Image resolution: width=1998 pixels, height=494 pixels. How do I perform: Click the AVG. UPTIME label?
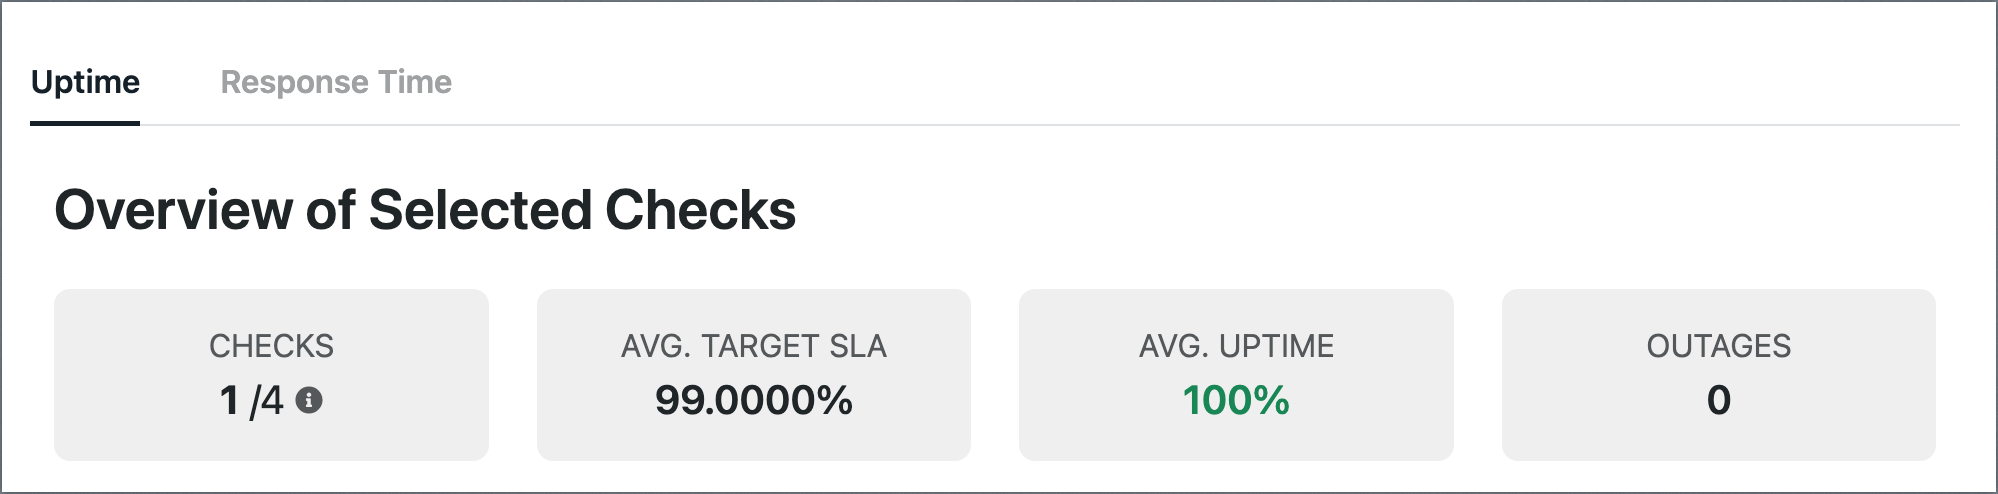tap(1236, 346)
